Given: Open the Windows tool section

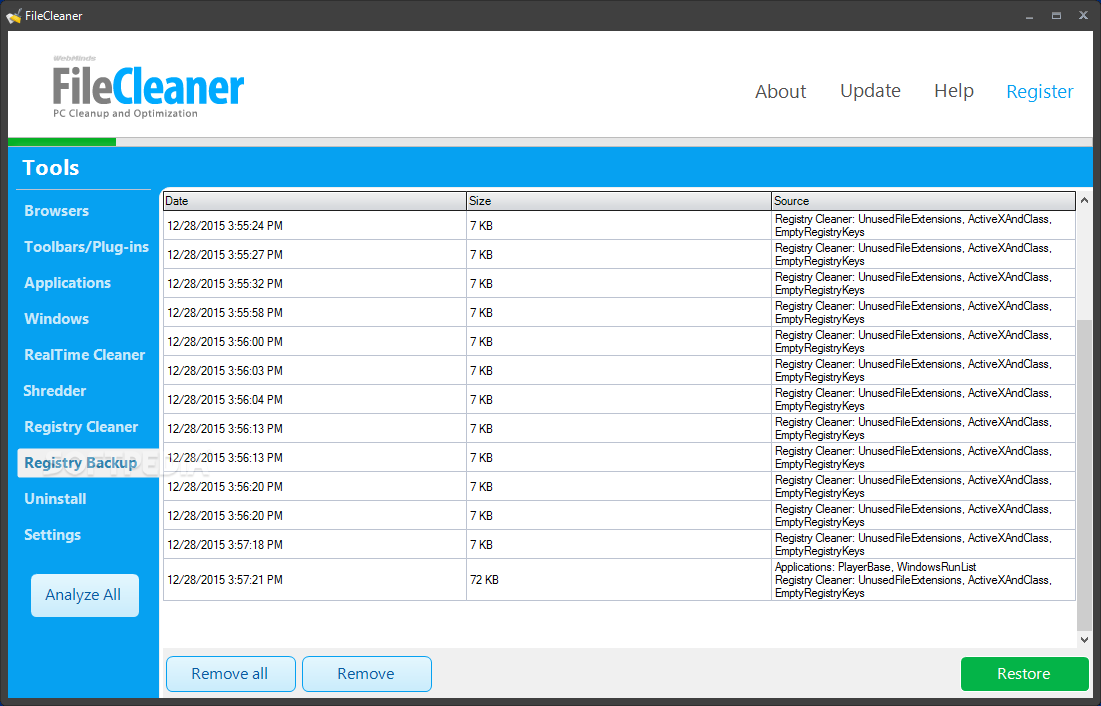Looking at the screenshot, I should click(56, 318).
